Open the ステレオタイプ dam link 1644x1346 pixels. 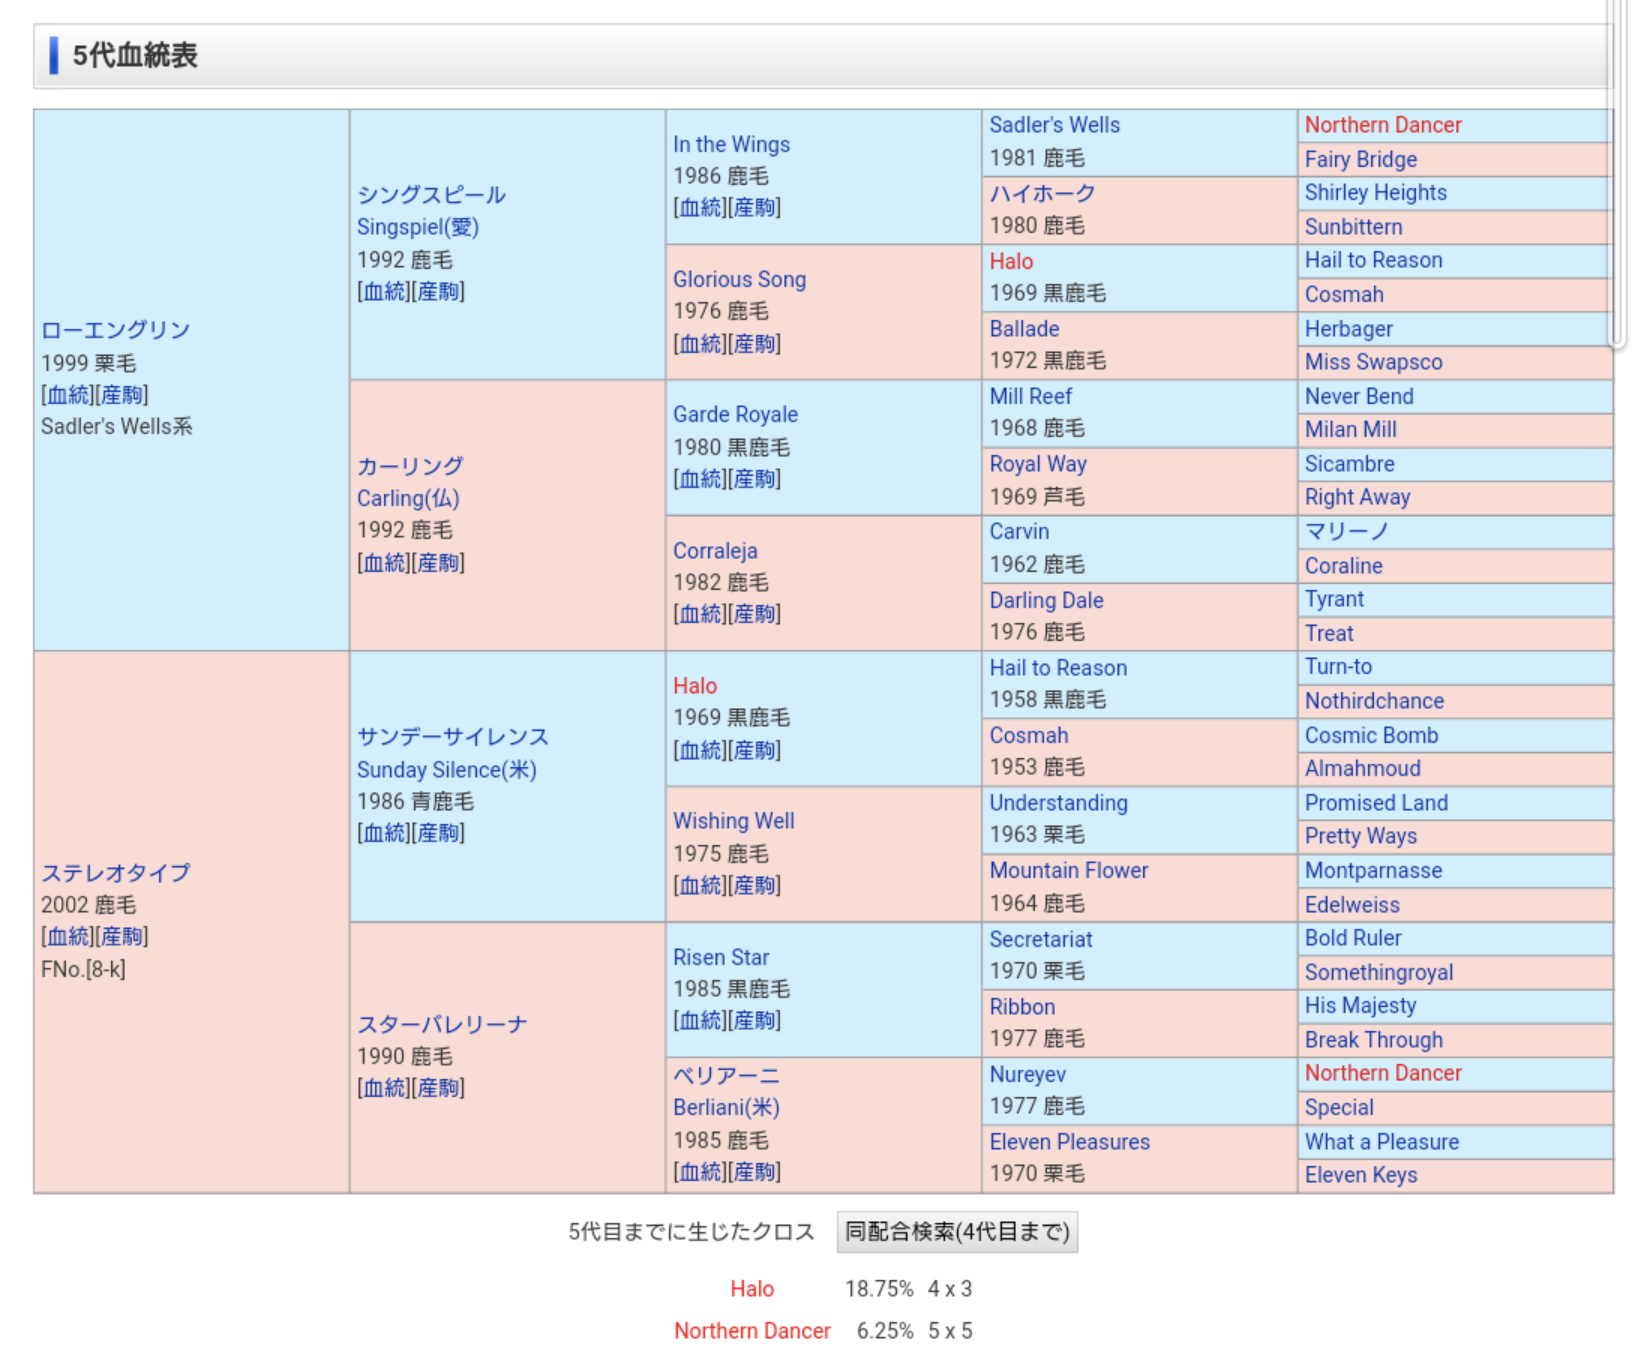coord(115,872)
